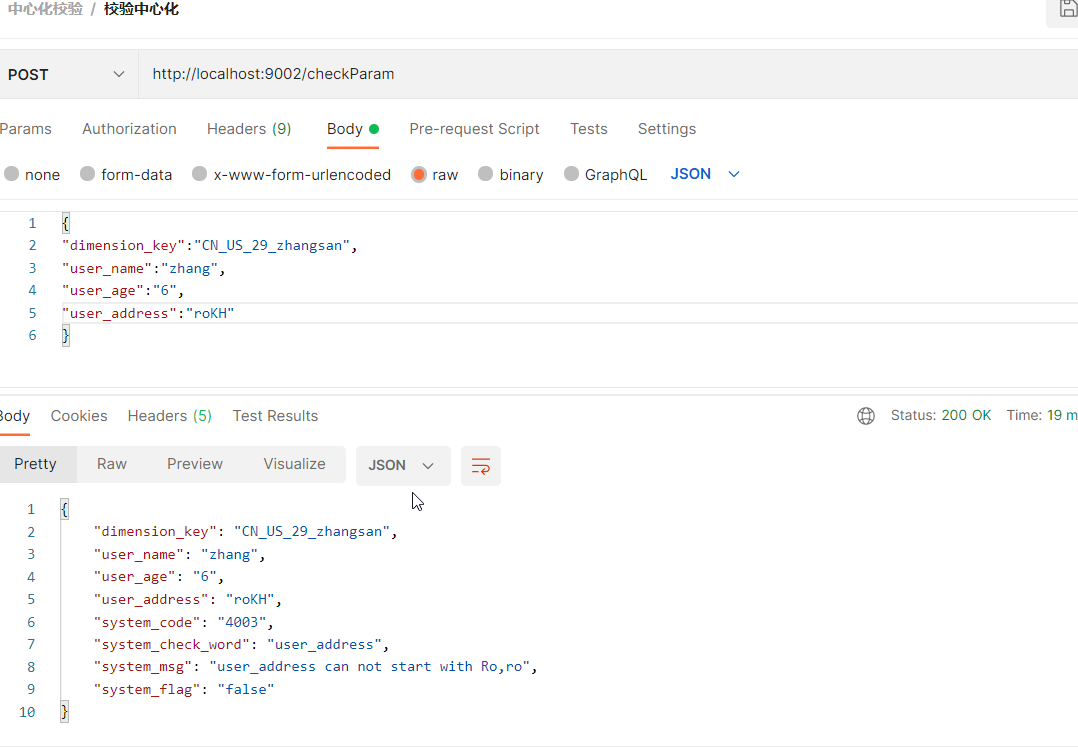This screenshot has height=748, width=1078.
Task: Open the Pre-request Script tab
Action: (x=474, y=129)
